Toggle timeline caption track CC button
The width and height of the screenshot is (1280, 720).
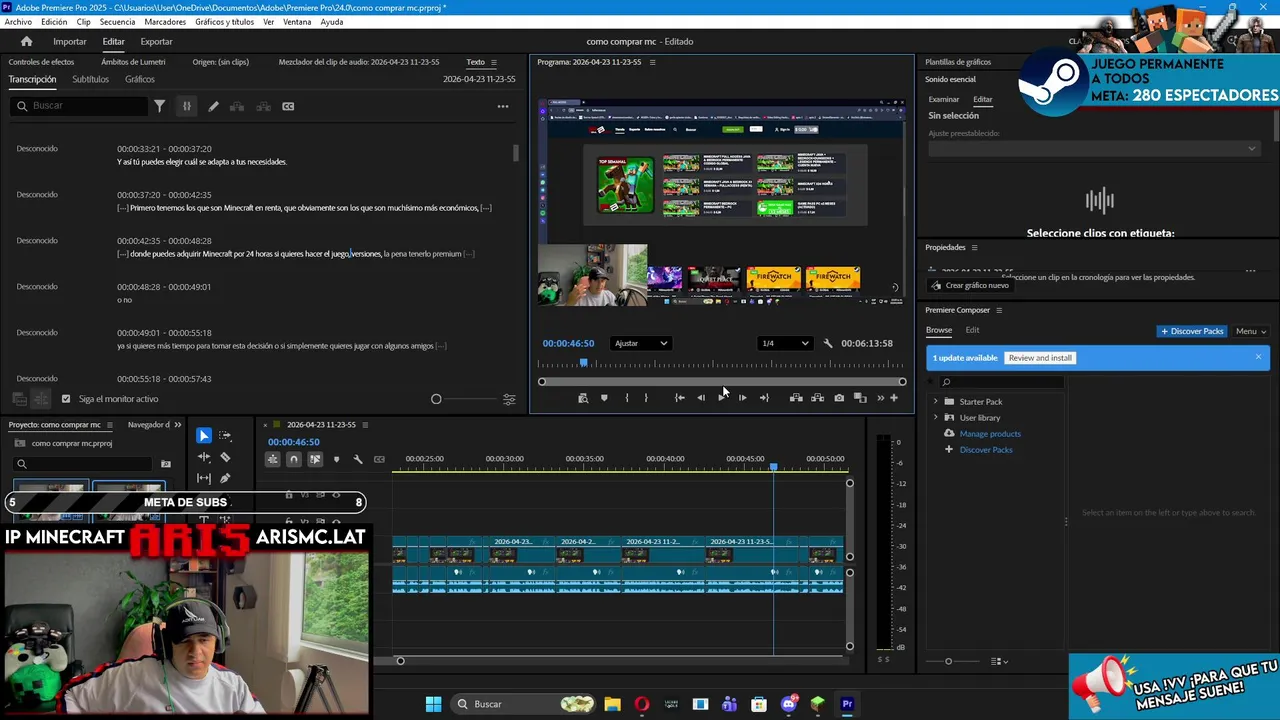(x=379, y=459)
